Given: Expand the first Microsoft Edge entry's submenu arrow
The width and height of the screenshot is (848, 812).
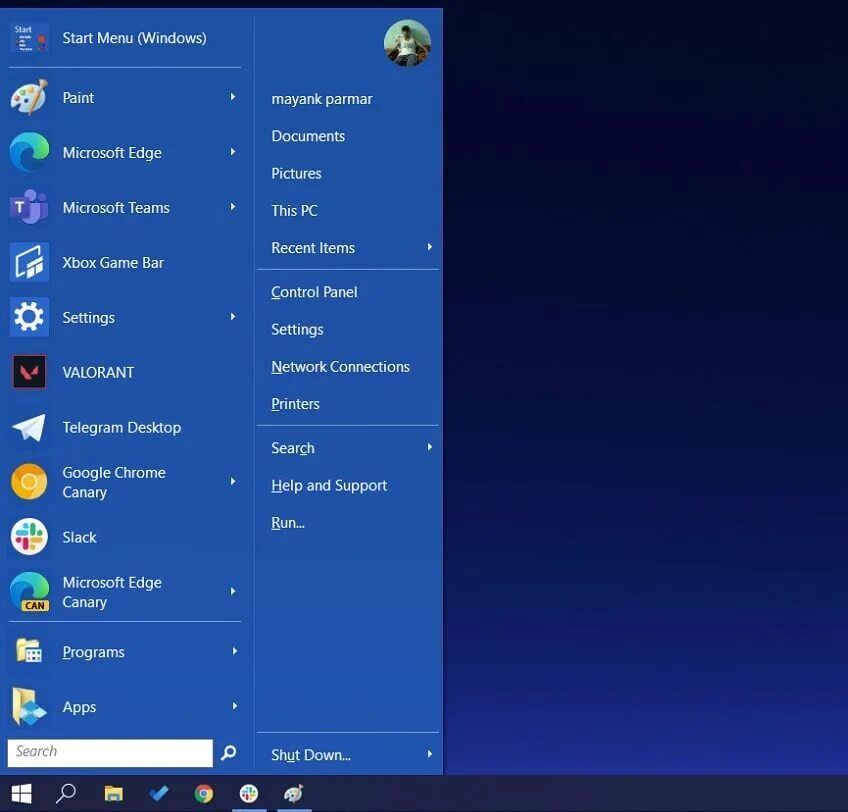Looking at the screenshot, I should [233, 152].
